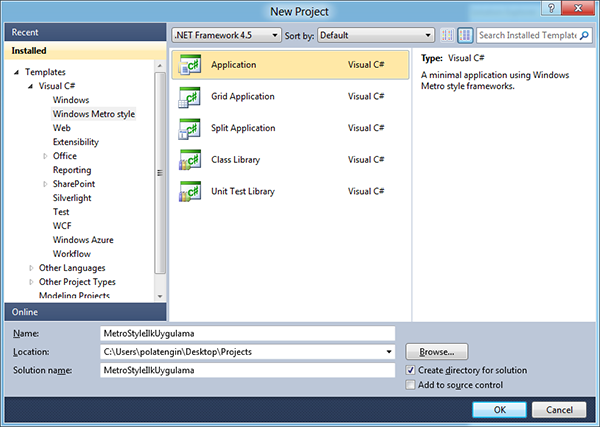The width and height of the screenshot is (600, 427).
Task: Select the Class Library template icon
Action: pos(190,160)
